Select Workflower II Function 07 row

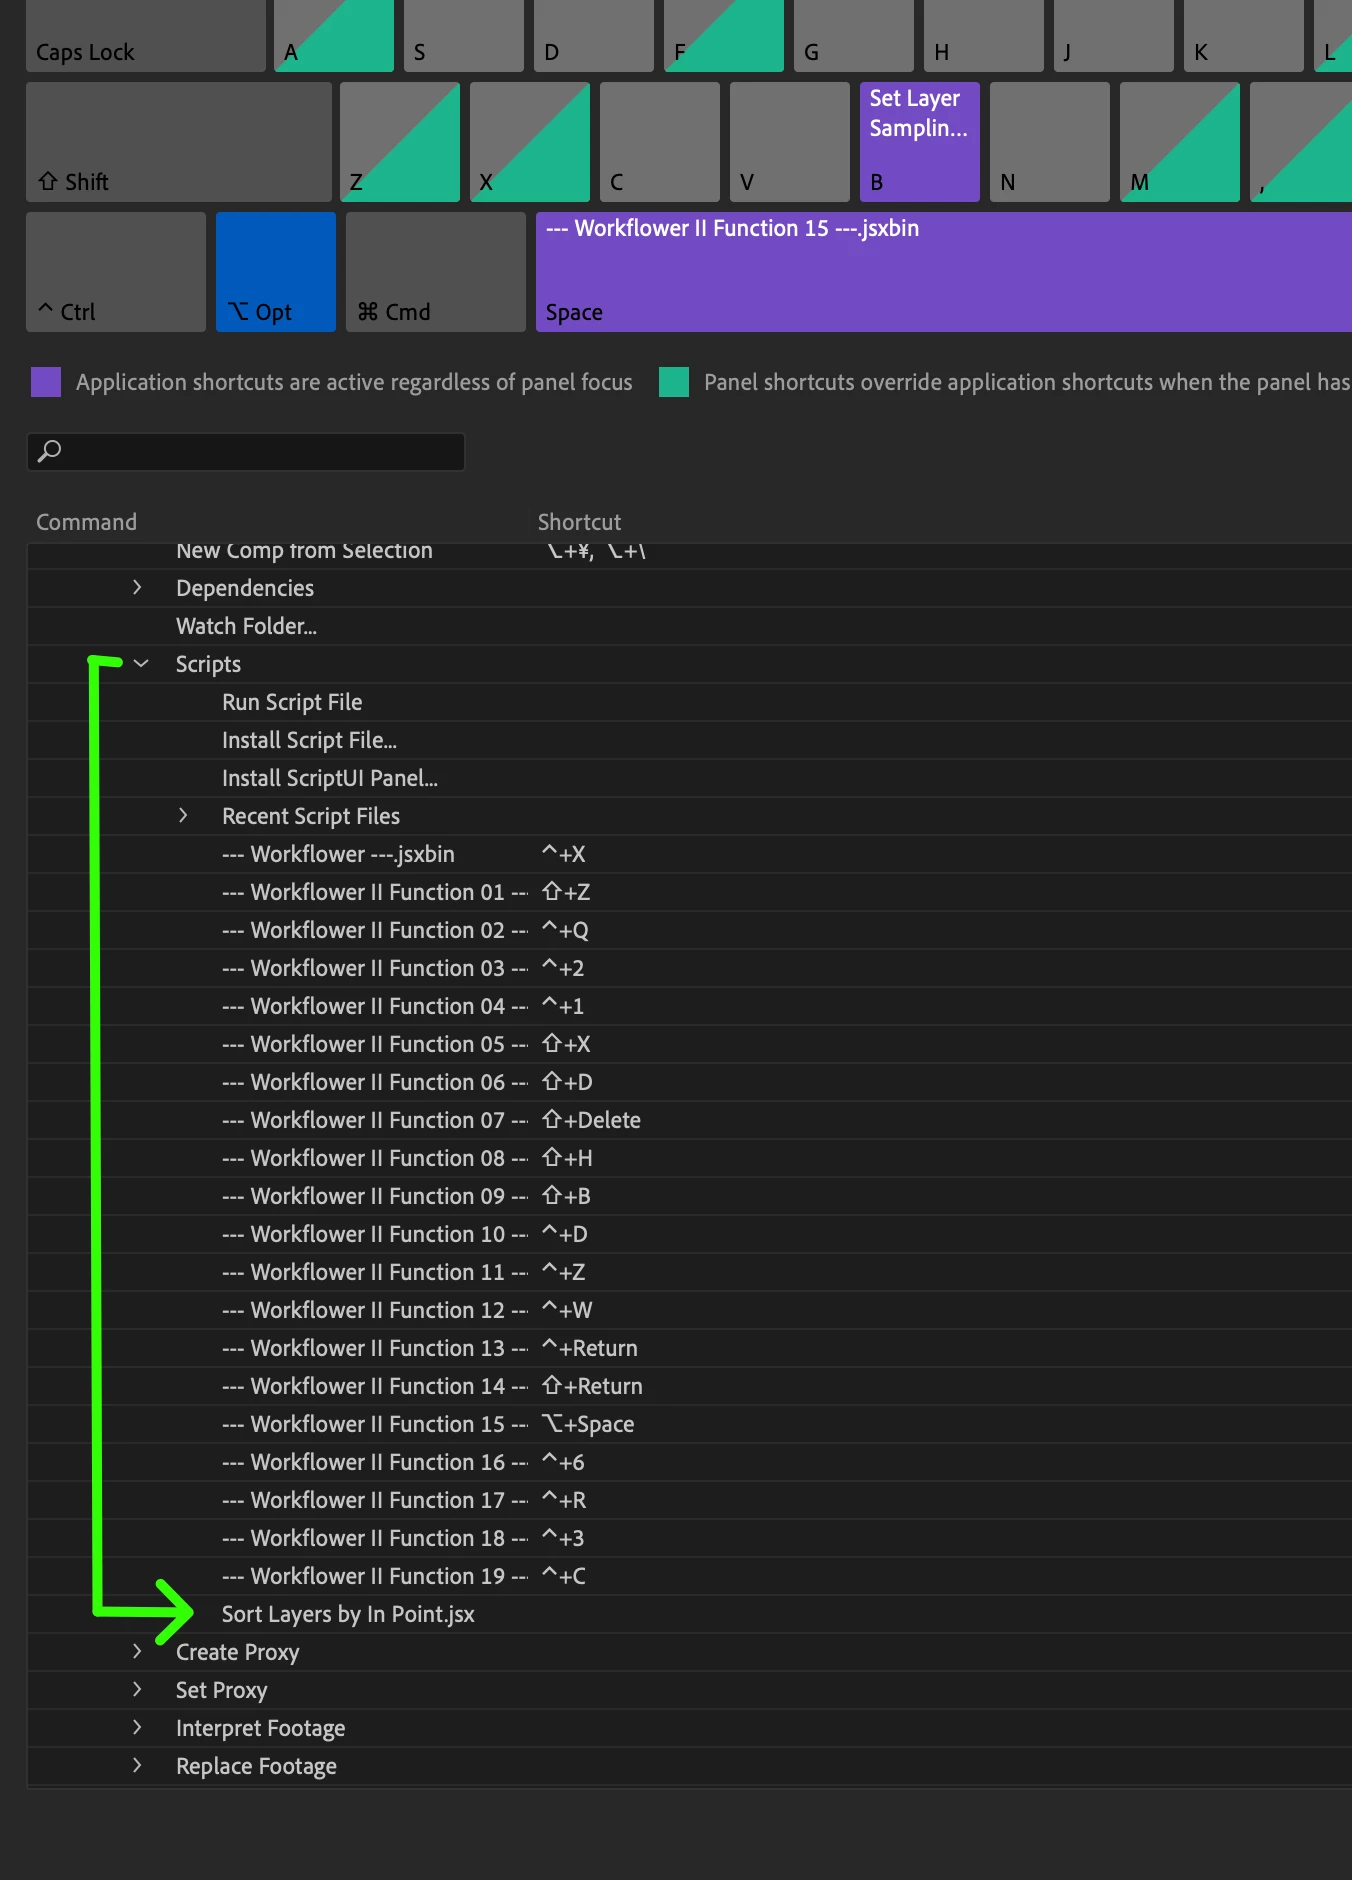tap(689, 1120)
